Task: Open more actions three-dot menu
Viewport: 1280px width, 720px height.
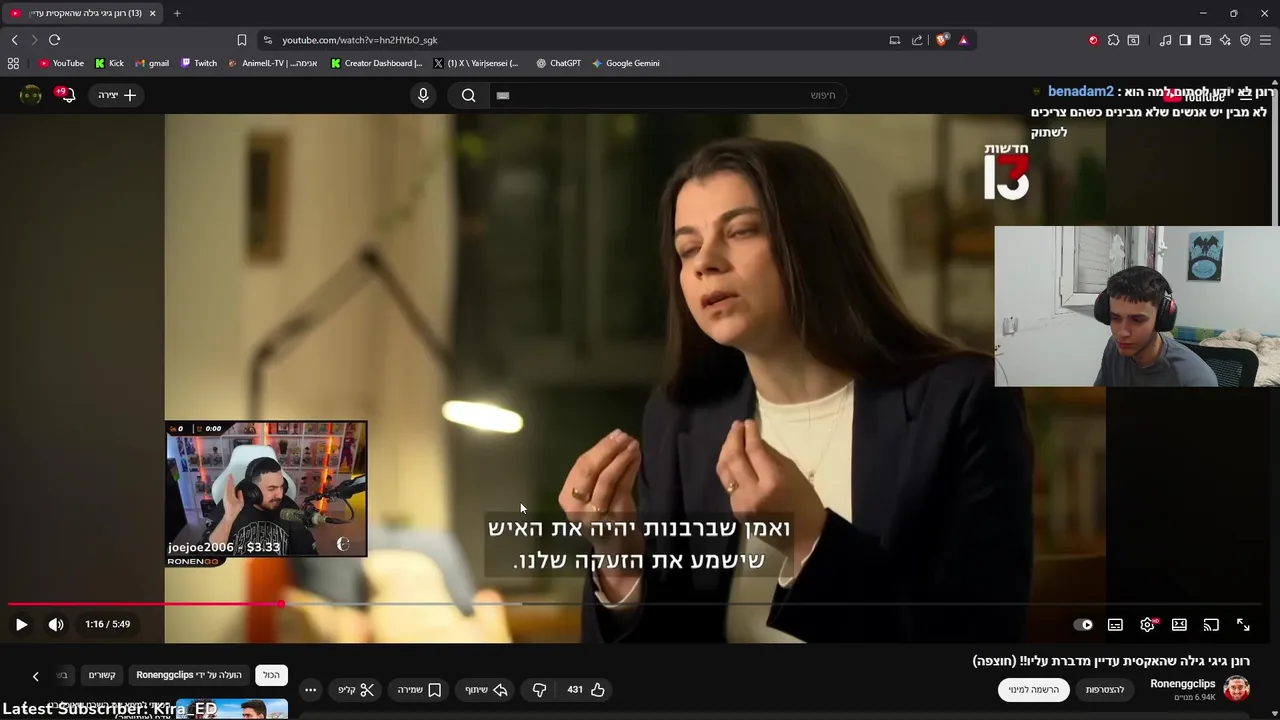Action: click(310, 690)
